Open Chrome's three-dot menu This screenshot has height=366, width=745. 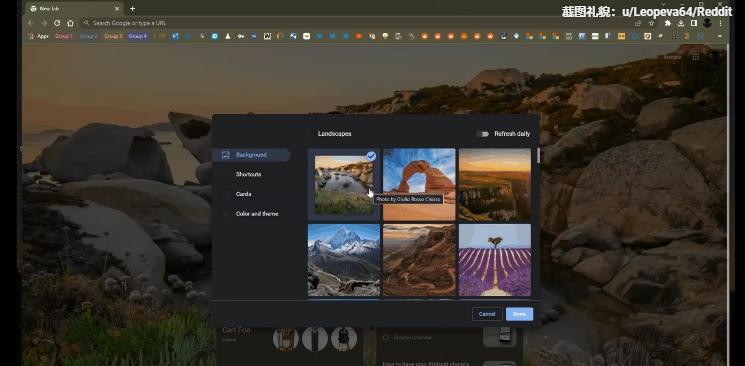coord(720,23)
